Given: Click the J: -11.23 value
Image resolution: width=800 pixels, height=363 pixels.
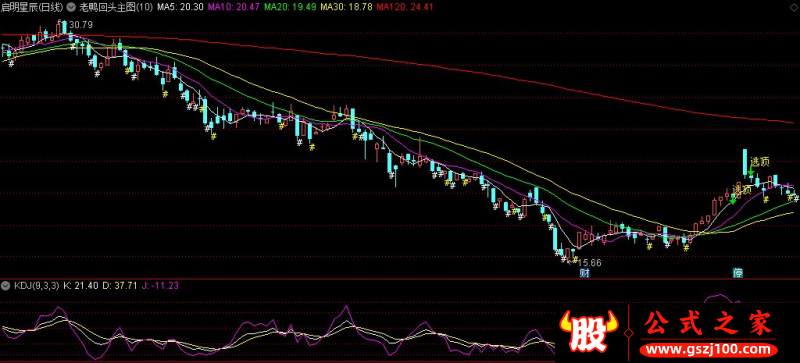Looking at the screenshot, I should click(160, 286).
